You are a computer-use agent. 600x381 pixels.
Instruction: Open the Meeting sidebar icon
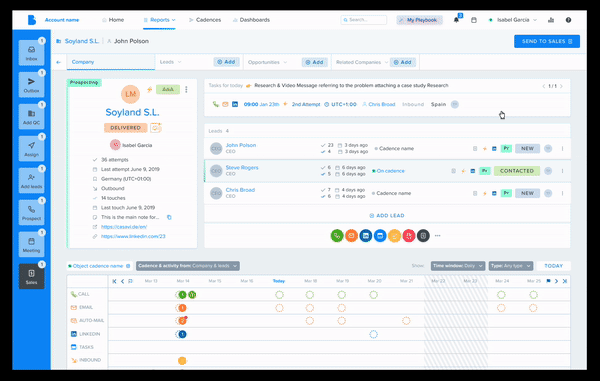tap(31, 244)
